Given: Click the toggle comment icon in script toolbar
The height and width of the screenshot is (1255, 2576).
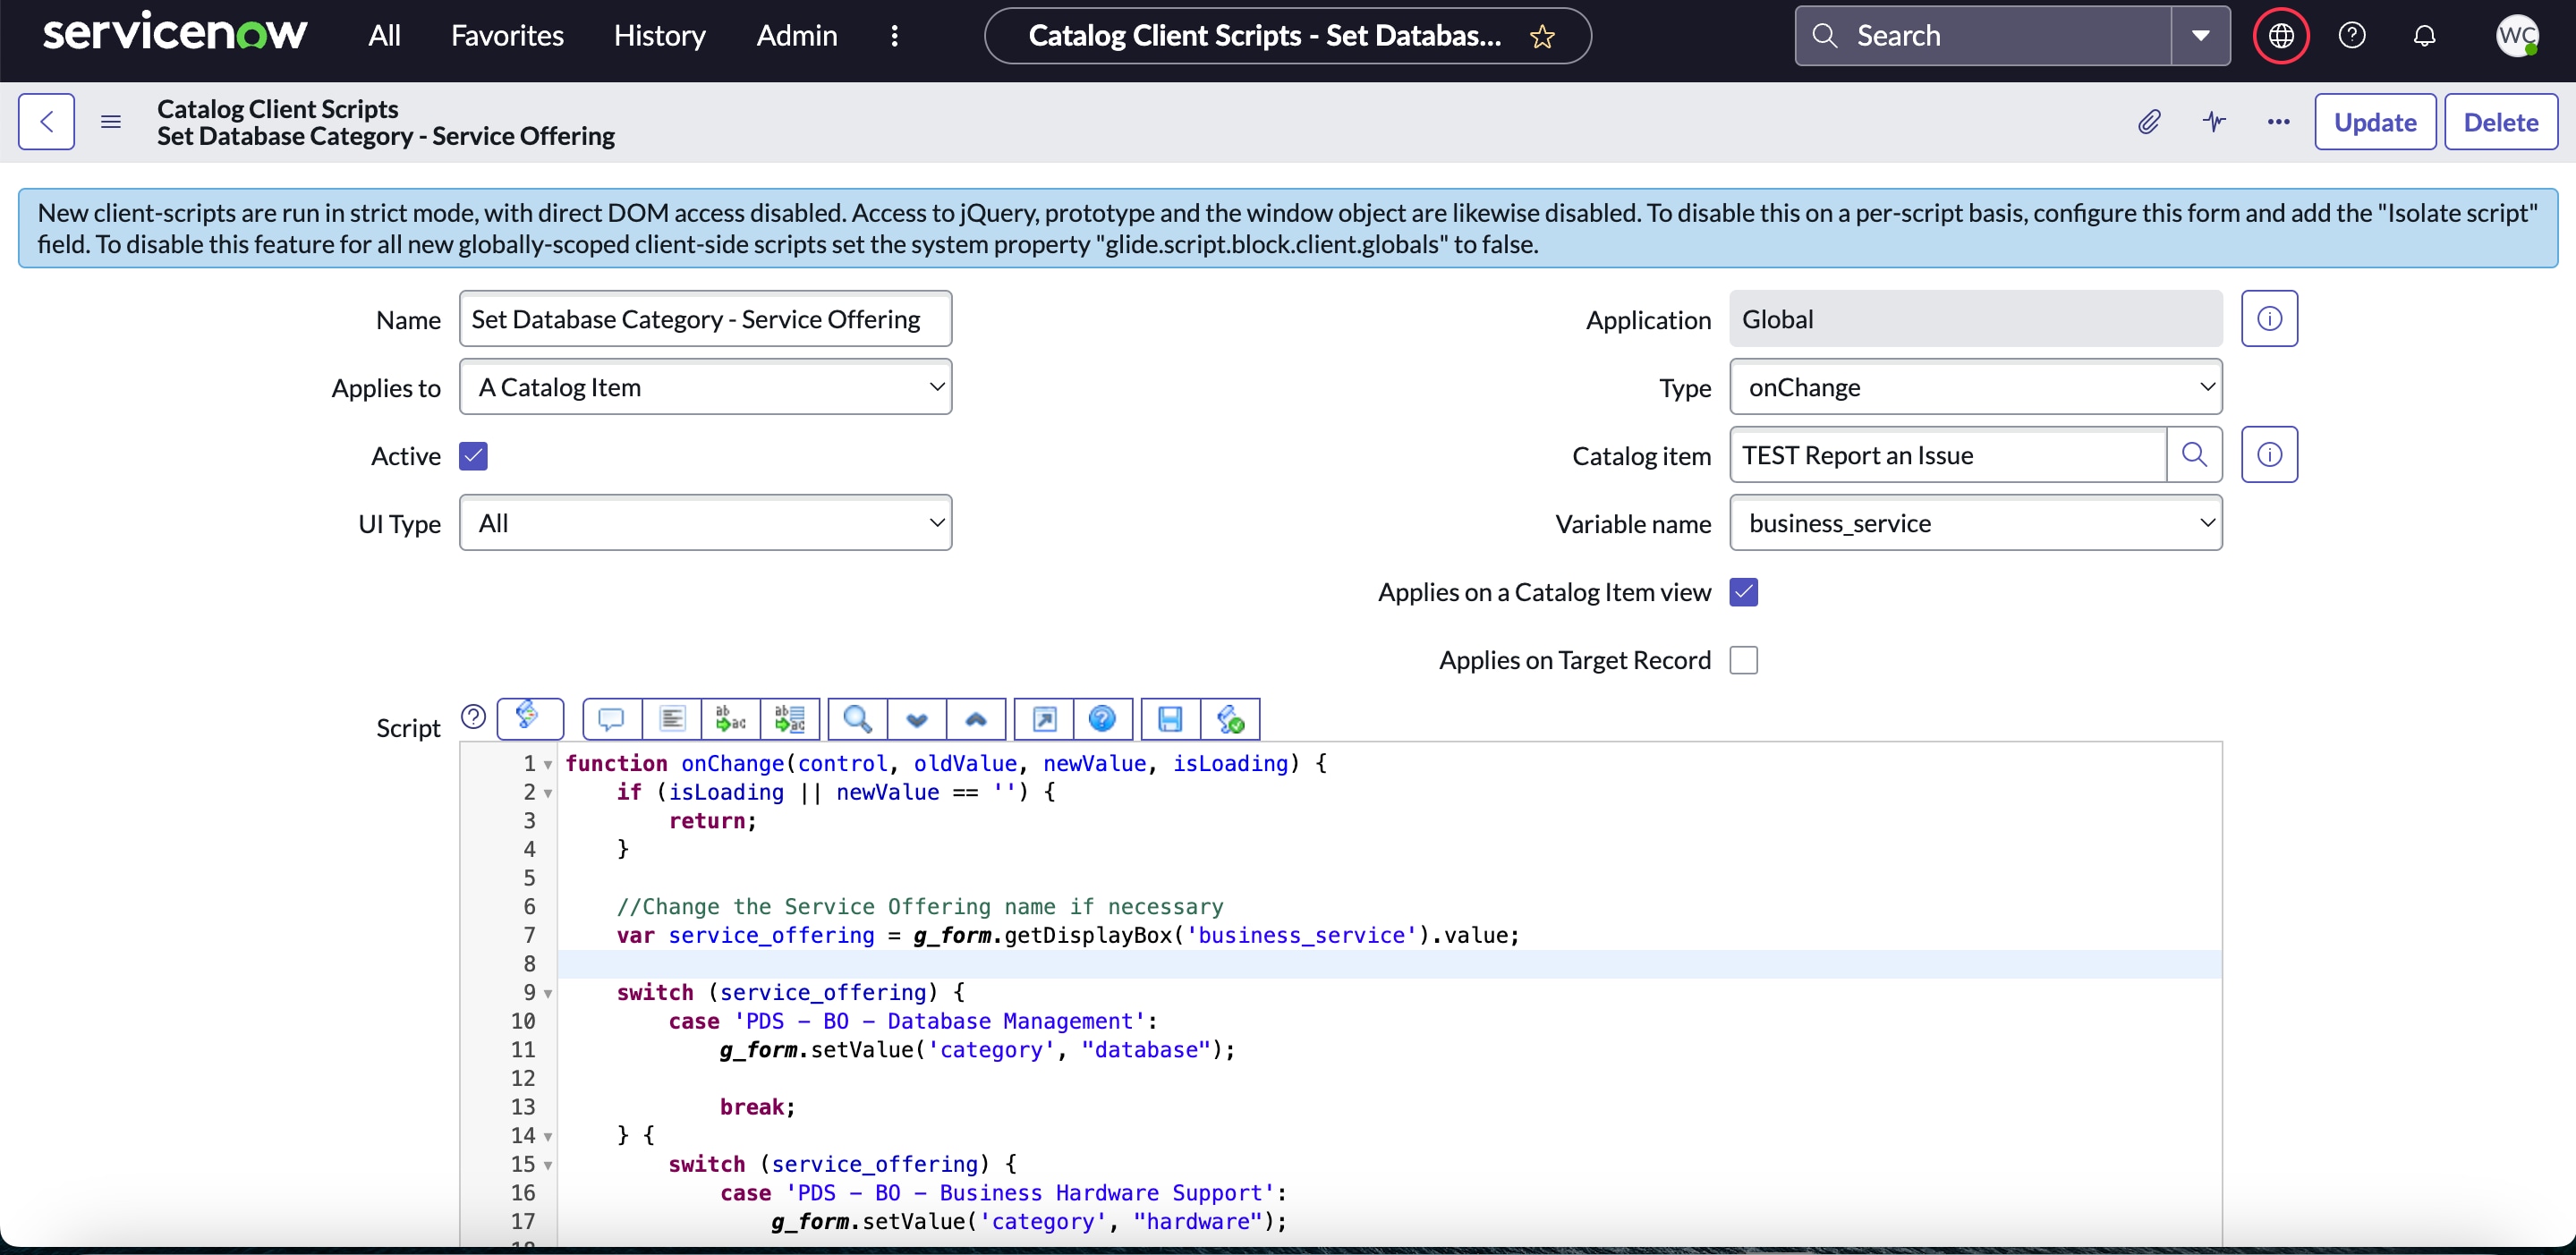Looking at the screenshot, I should point(611,719).
